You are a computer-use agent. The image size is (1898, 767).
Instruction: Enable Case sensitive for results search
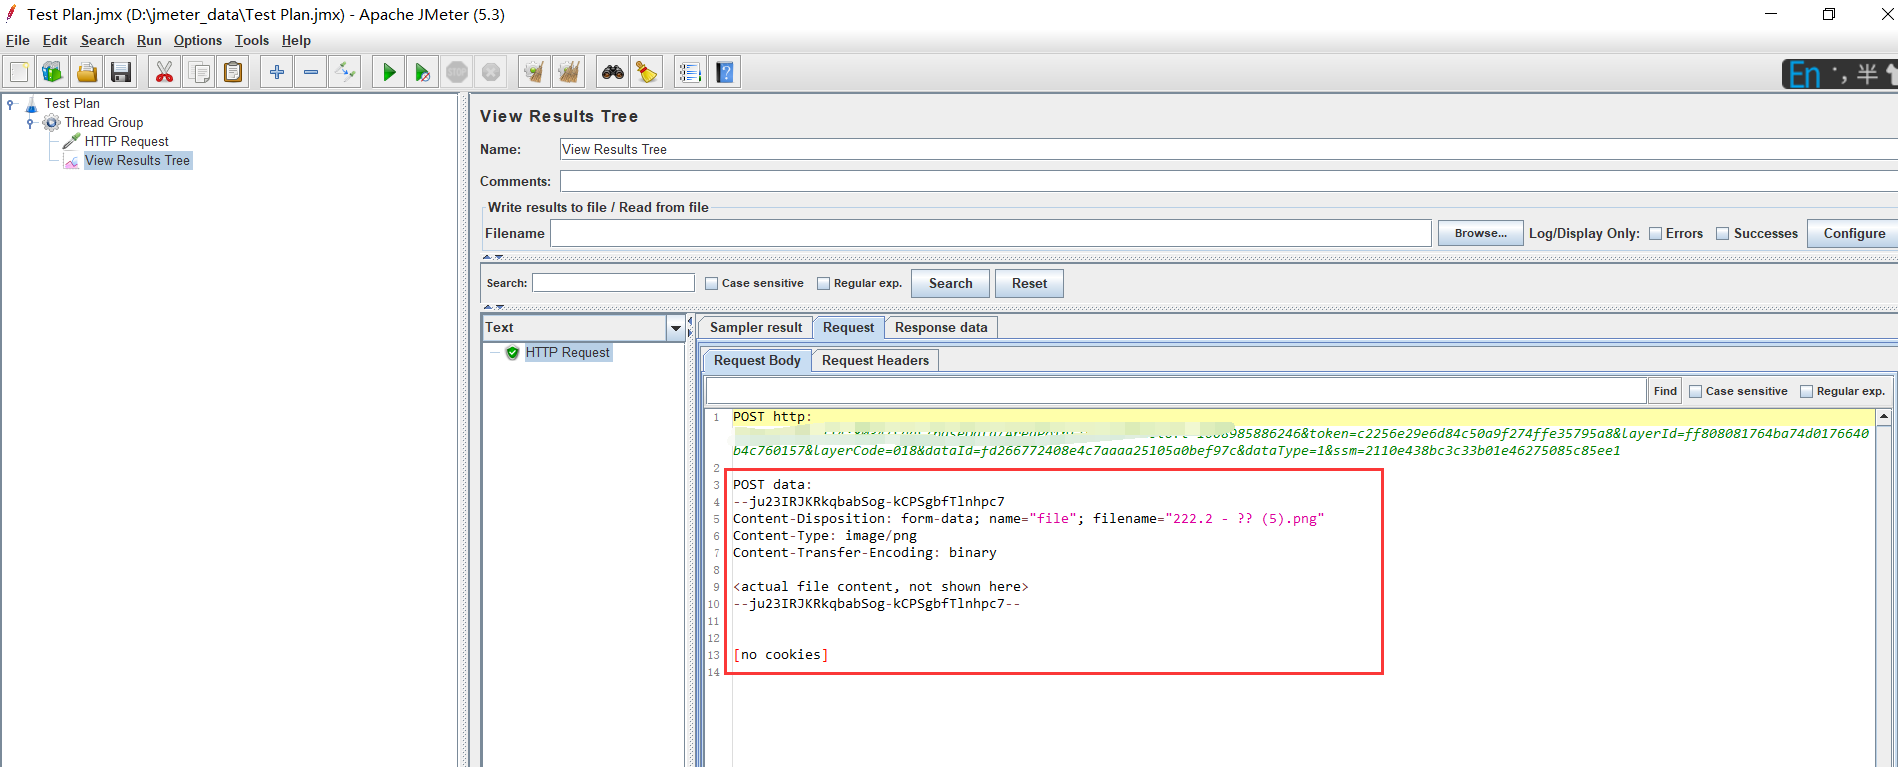click(x=712, y=284)
